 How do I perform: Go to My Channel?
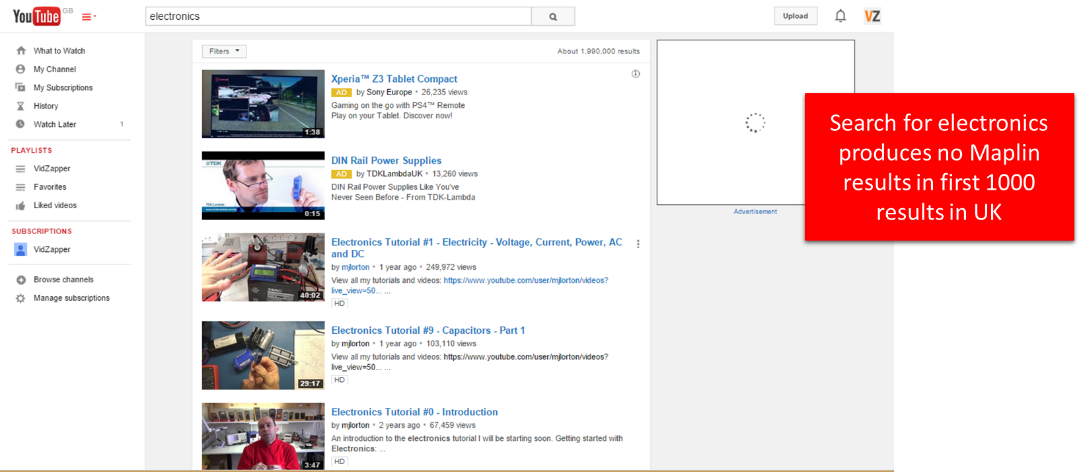tap(54, 70)
